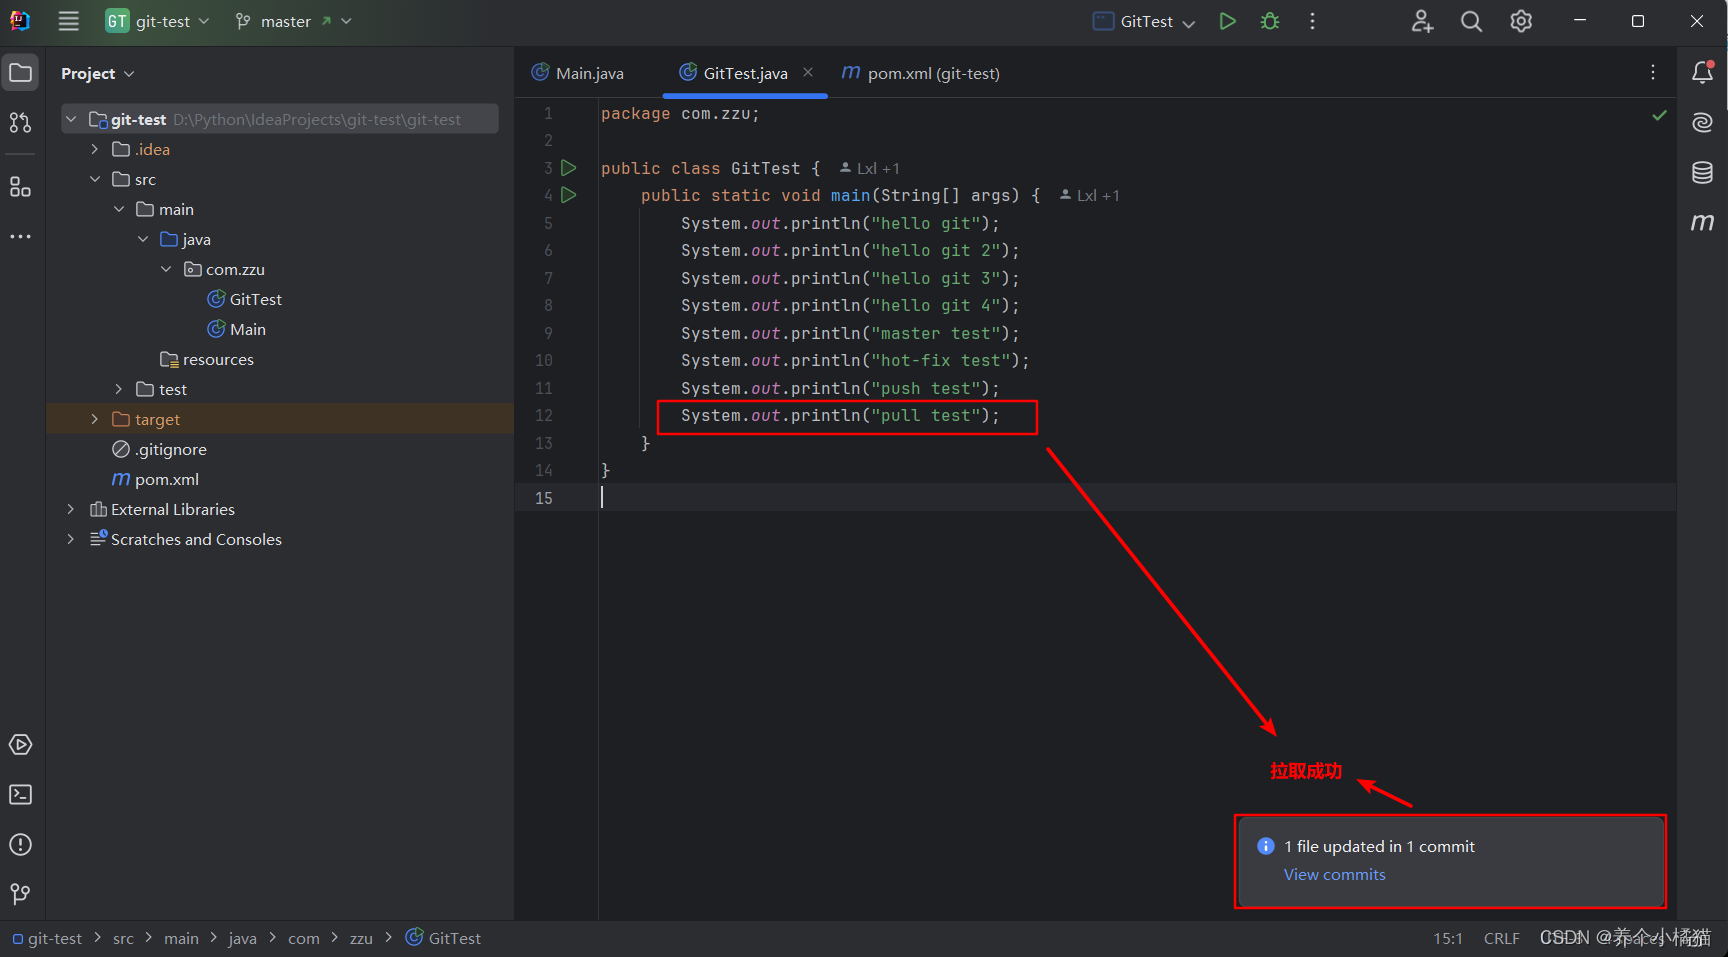Expand the target folder
Viewport: 1728px width, 957px height.
pos(95,419)
